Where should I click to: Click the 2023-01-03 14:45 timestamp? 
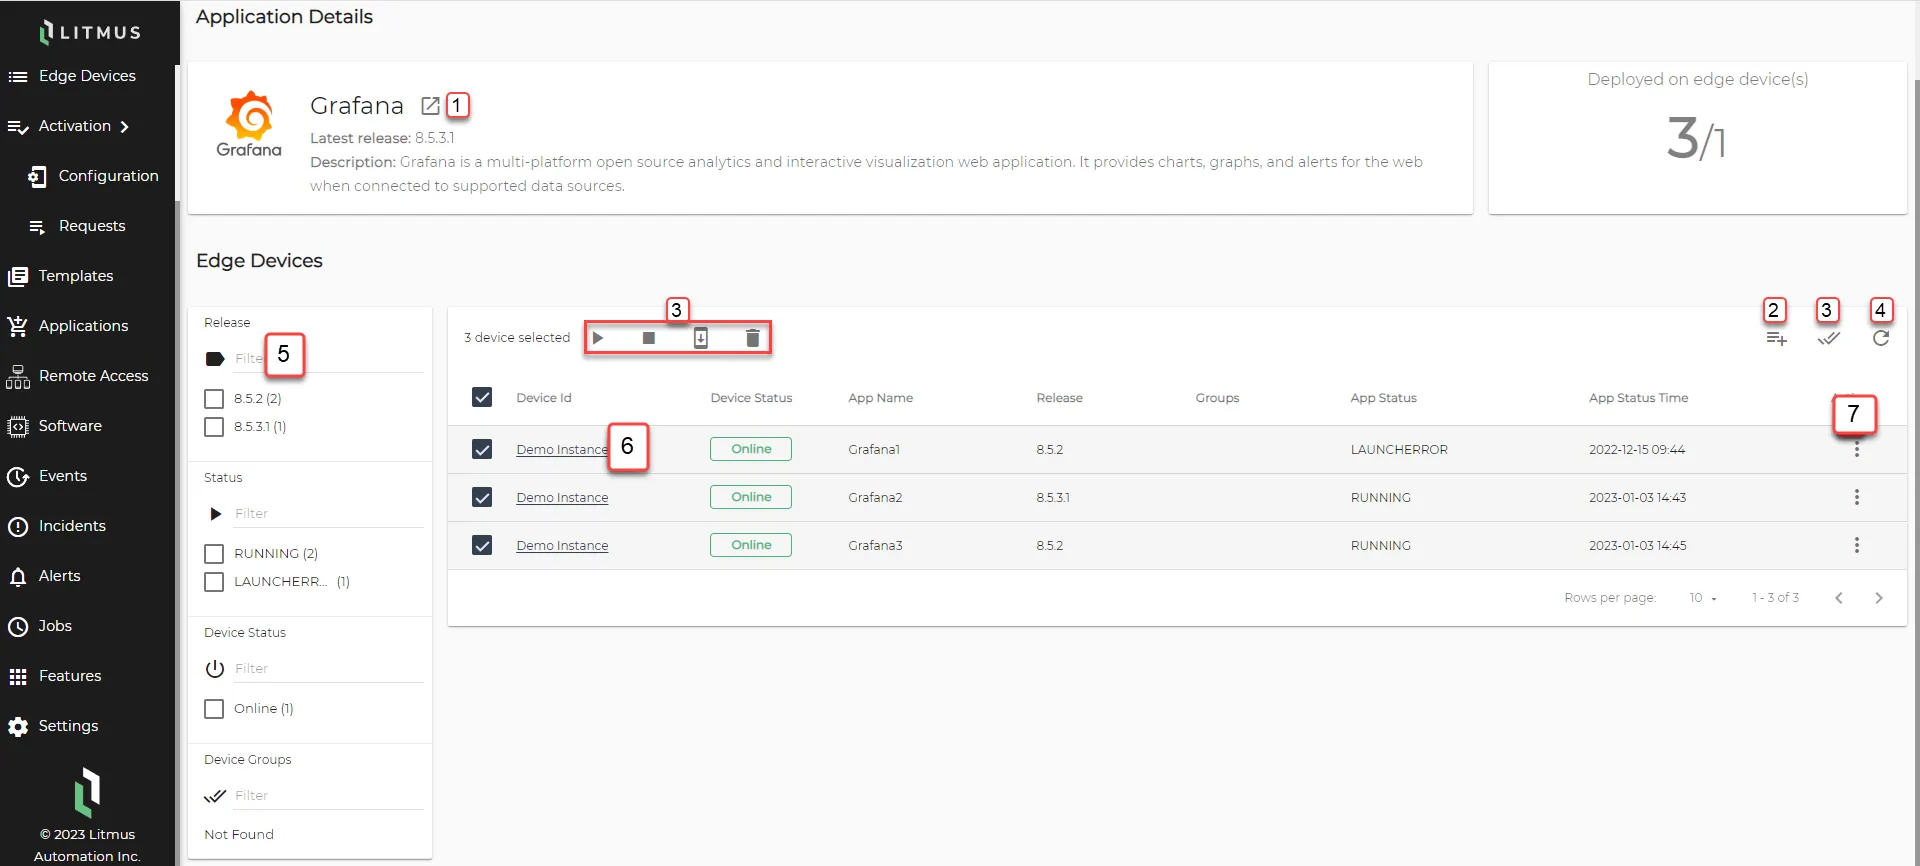pyautogui.click(x=1637, y=546)
